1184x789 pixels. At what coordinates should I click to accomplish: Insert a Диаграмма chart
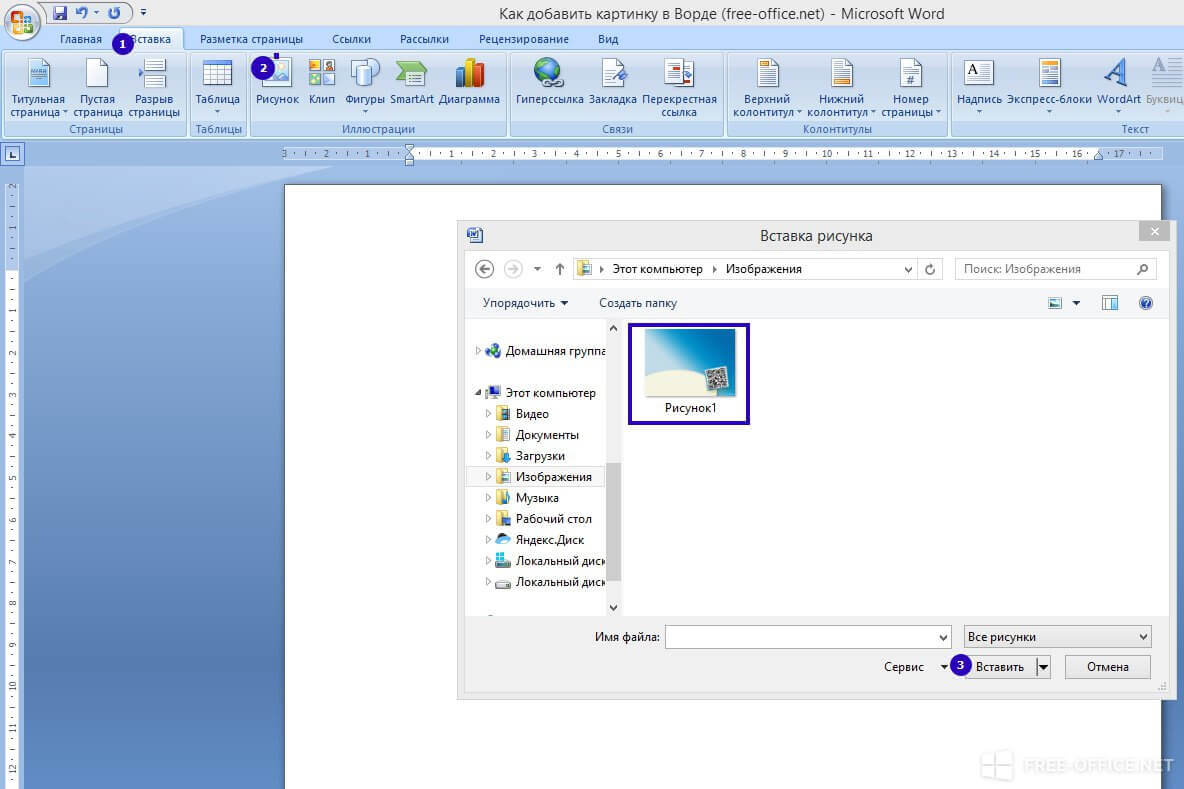coord(469,83)
